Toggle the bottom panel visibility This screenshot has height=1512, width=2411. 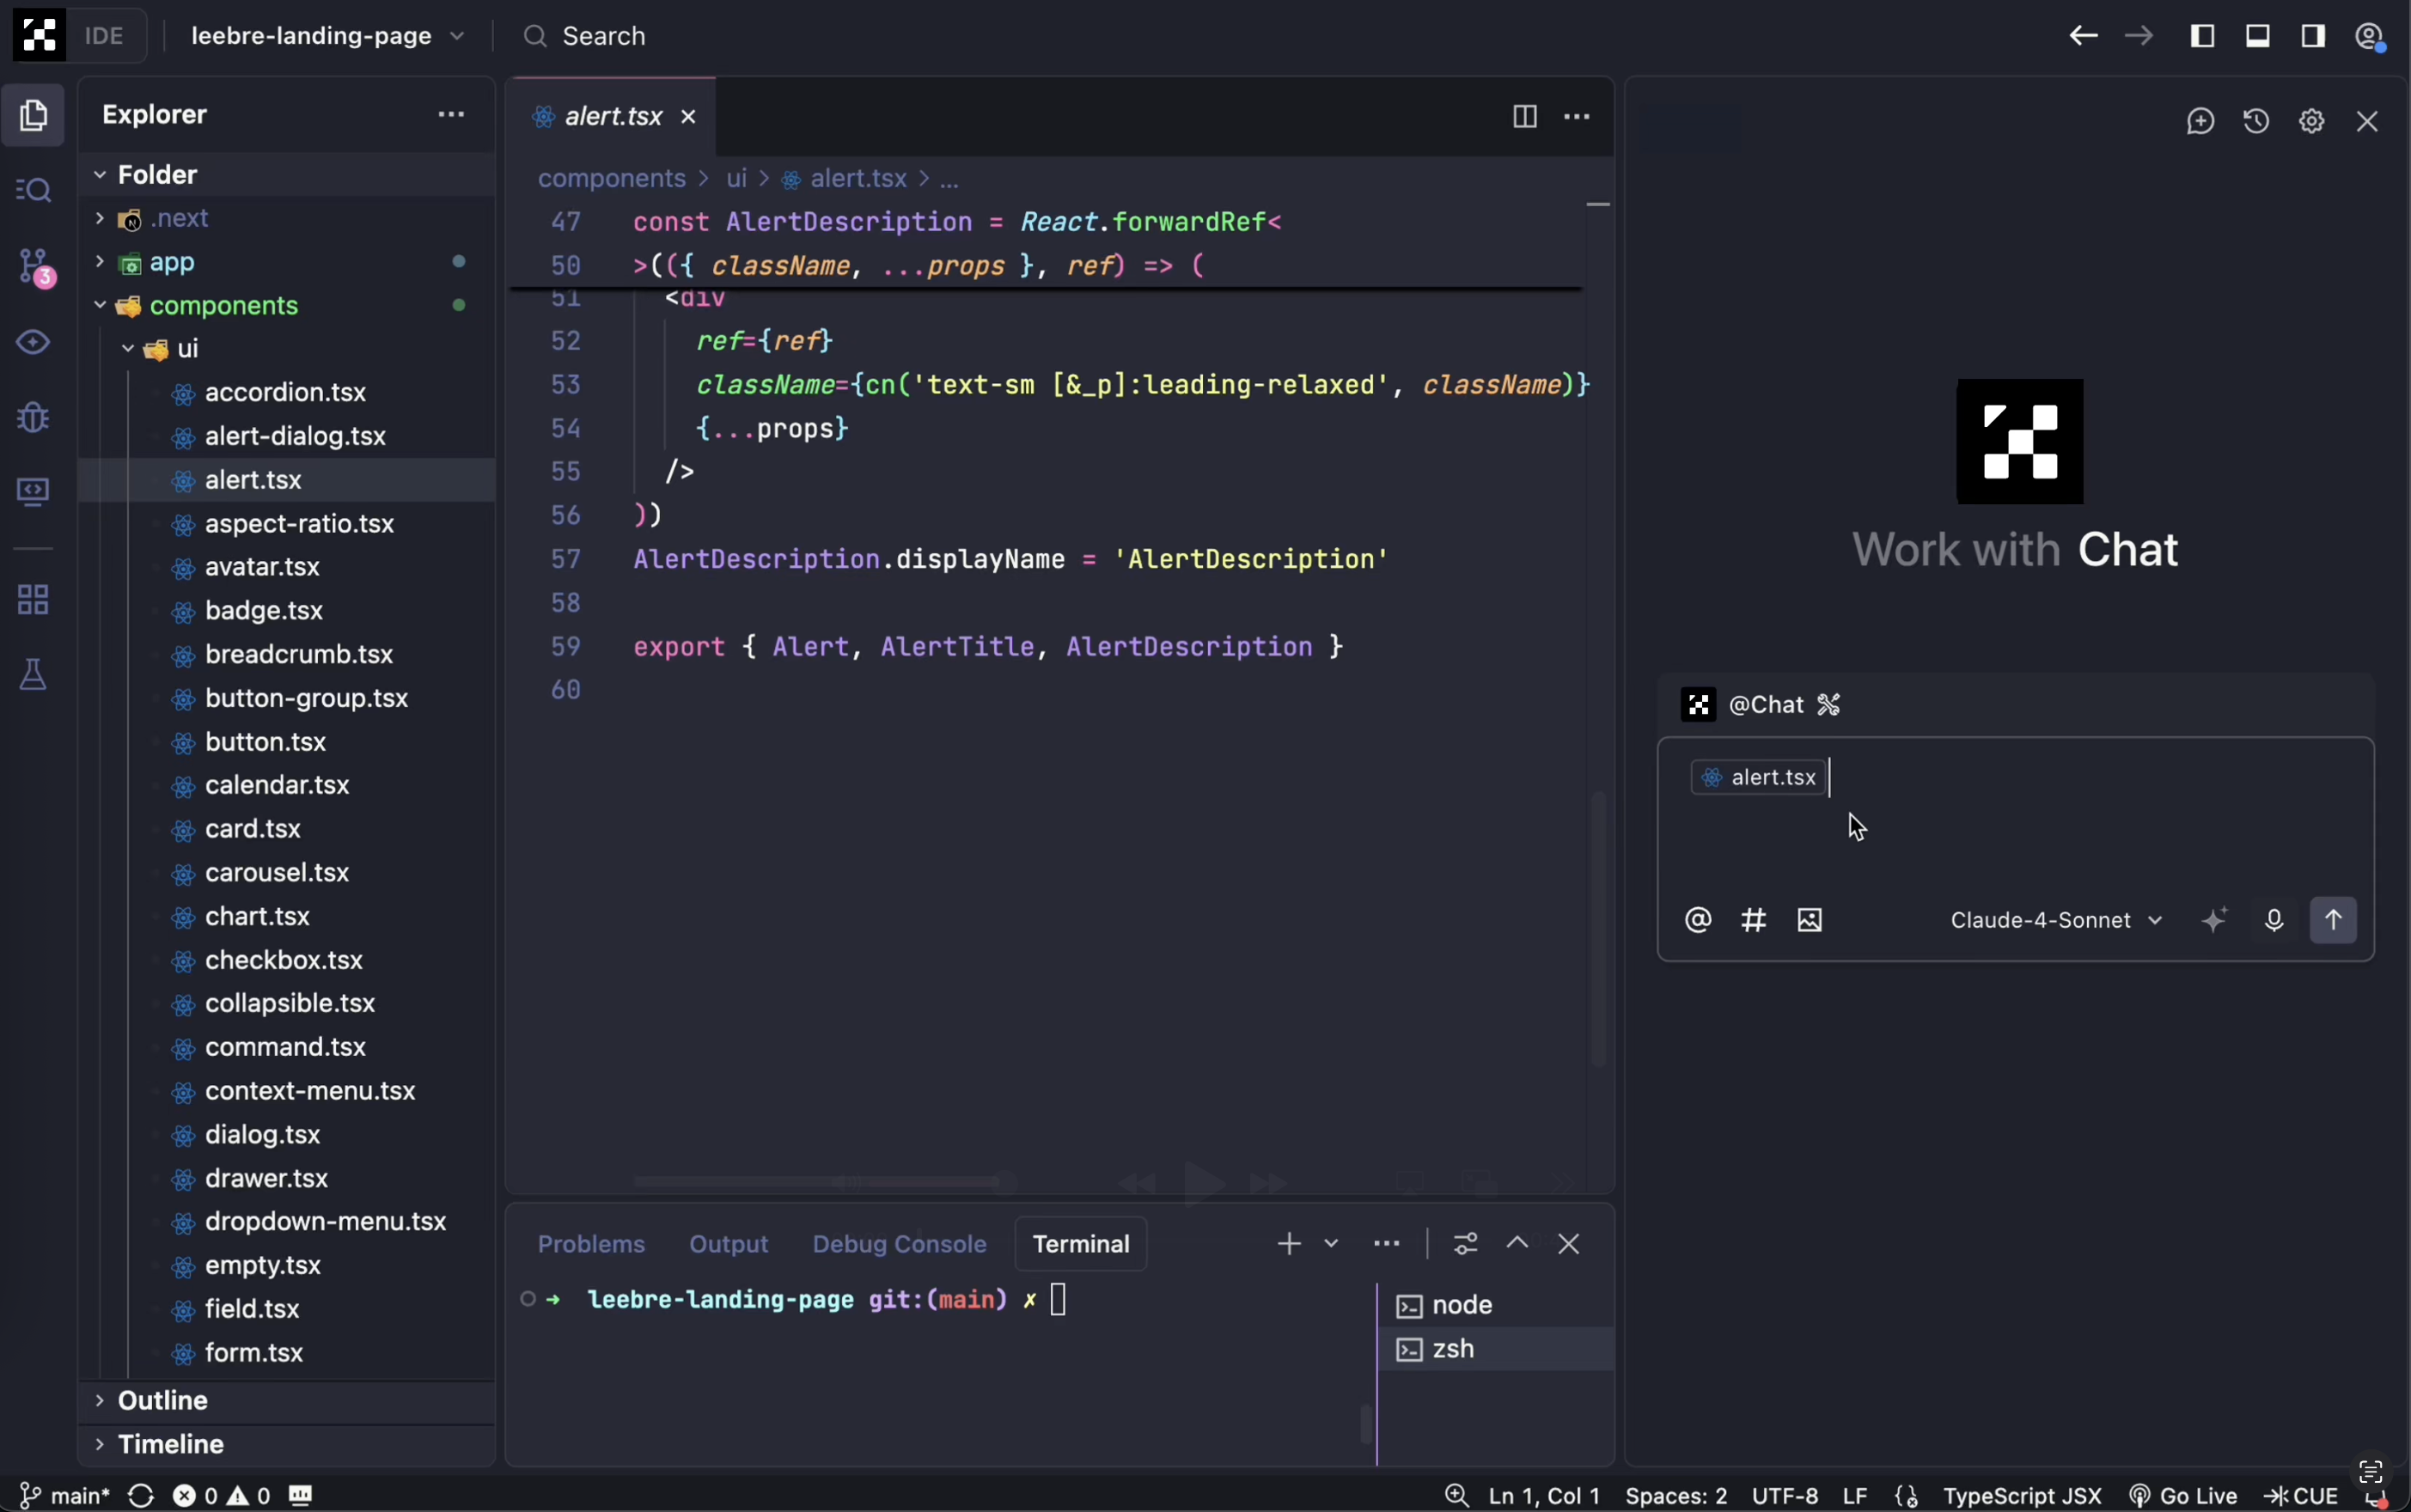click(2257, 35)
